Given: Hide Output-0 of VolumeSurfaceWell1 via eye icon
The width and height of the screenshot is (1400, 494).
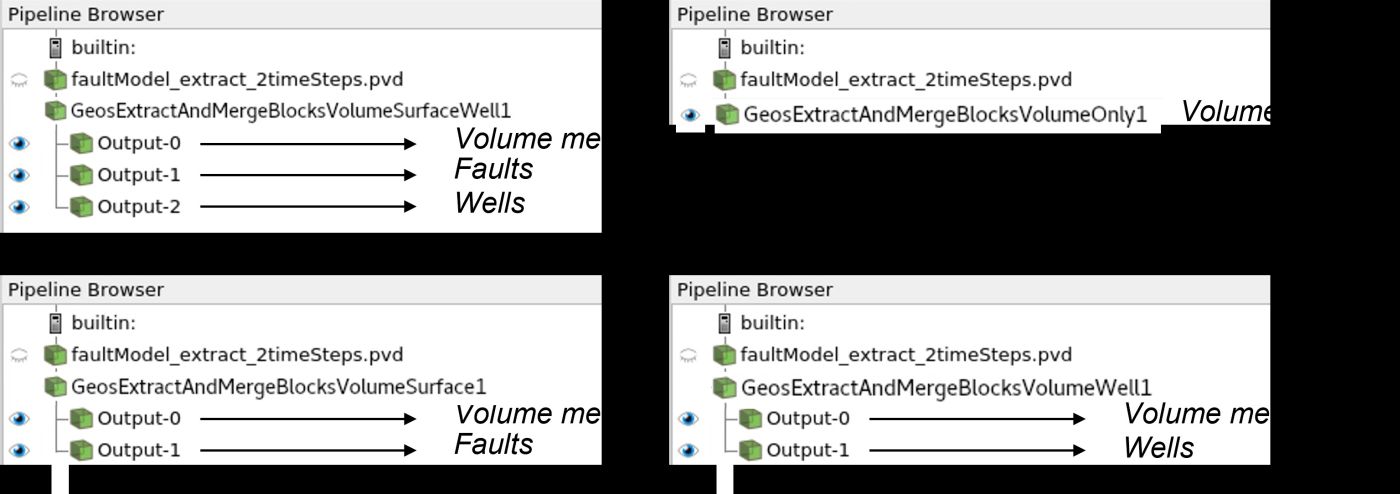Looking at the screenshot, I should 19,143.
